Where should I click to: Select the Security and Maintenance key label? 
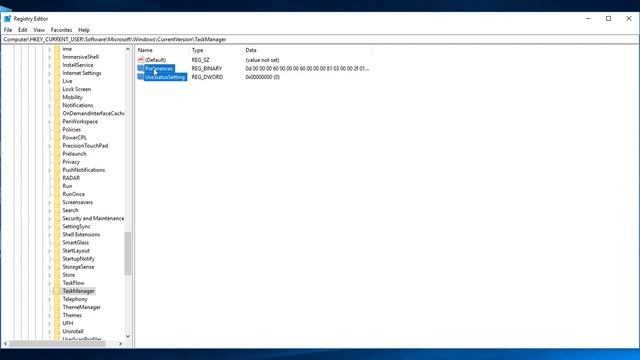[93, 218]
